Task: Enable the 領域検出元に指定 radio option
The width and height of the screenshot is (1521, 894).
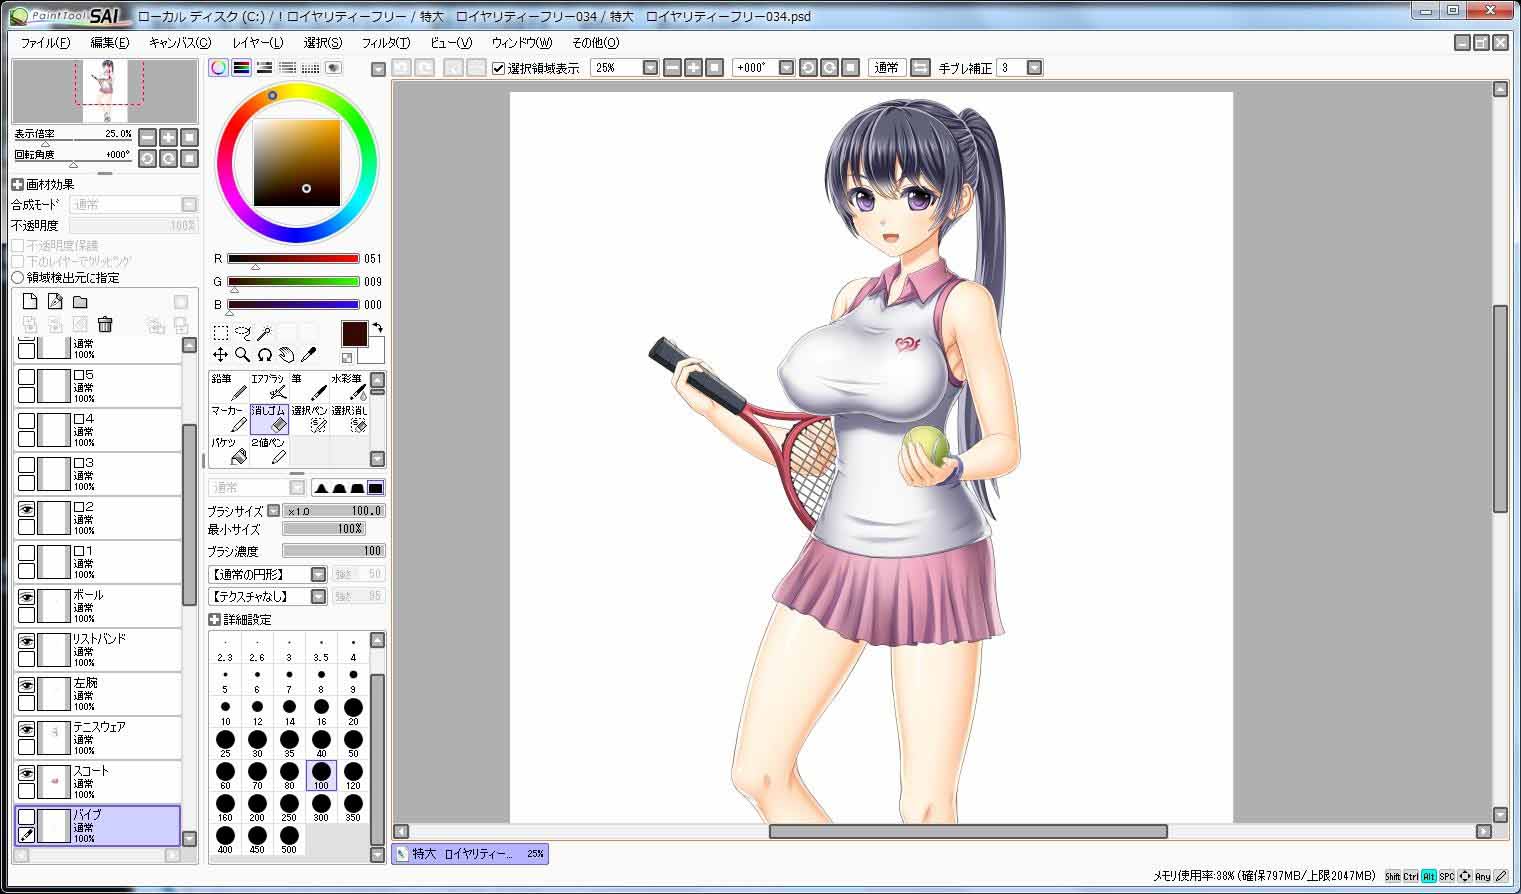Action: pyautogui.click(x=18, y=278)
